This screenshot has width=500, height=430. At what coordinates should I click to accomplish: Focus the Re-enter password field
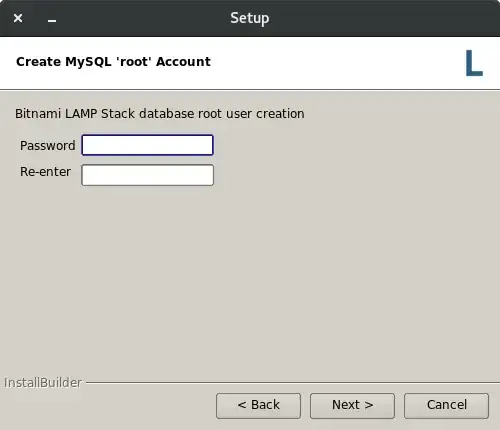tap(147, 175)
